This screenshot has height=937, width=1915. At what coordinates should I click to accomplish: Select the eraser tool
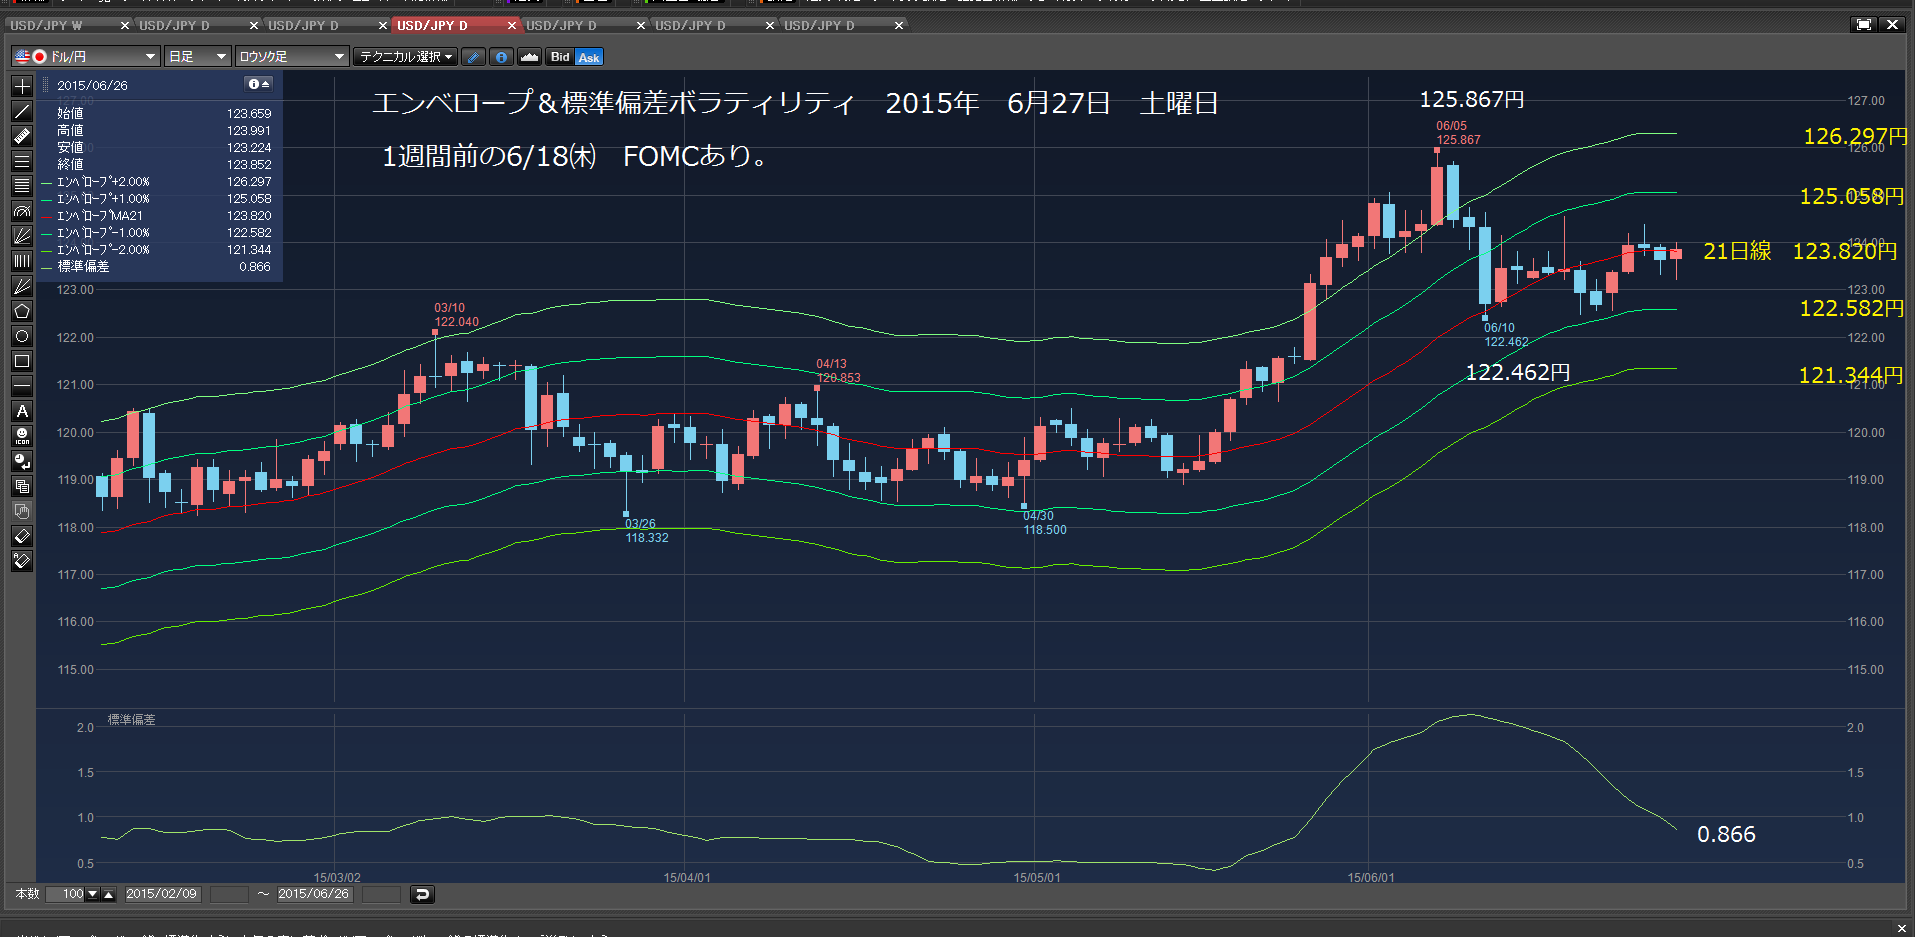[22, 536]
